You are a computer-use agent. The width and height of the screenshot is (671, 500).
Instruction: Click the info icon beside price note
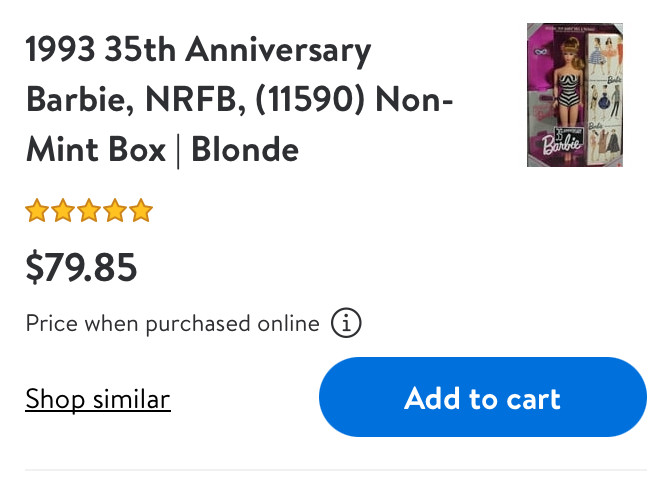point(346,324)
